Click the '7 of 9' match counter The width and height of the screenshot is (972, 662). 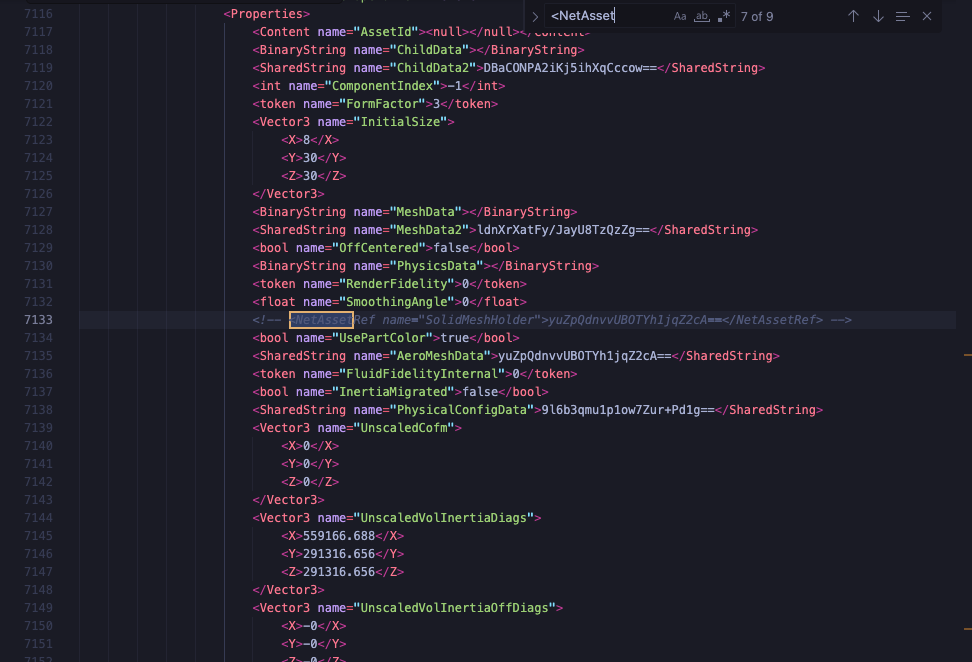click(x=757, y=17)
